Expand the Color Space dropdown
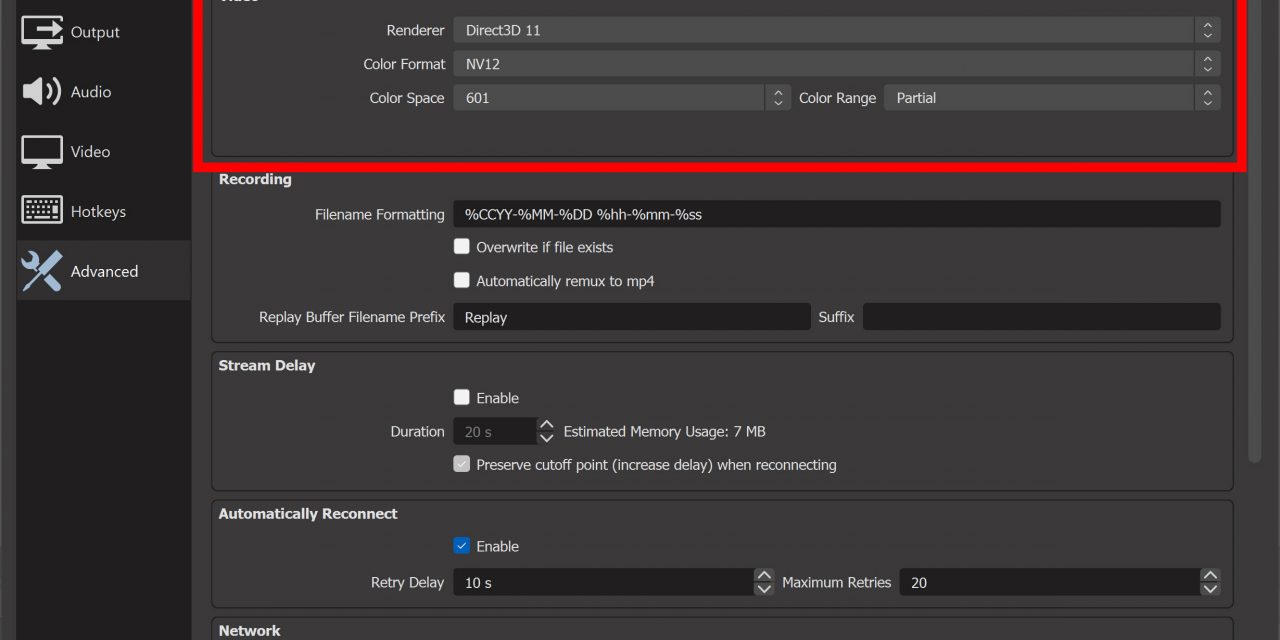Image resolution: width=1280 pixels, height=640 pixels. tap(620, 98)
